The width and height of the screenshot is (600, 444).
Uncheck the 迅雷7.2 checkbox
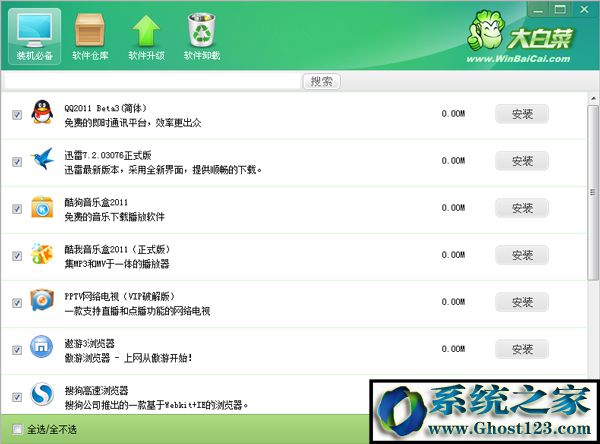pyautogui.click(x=17, y=162)
